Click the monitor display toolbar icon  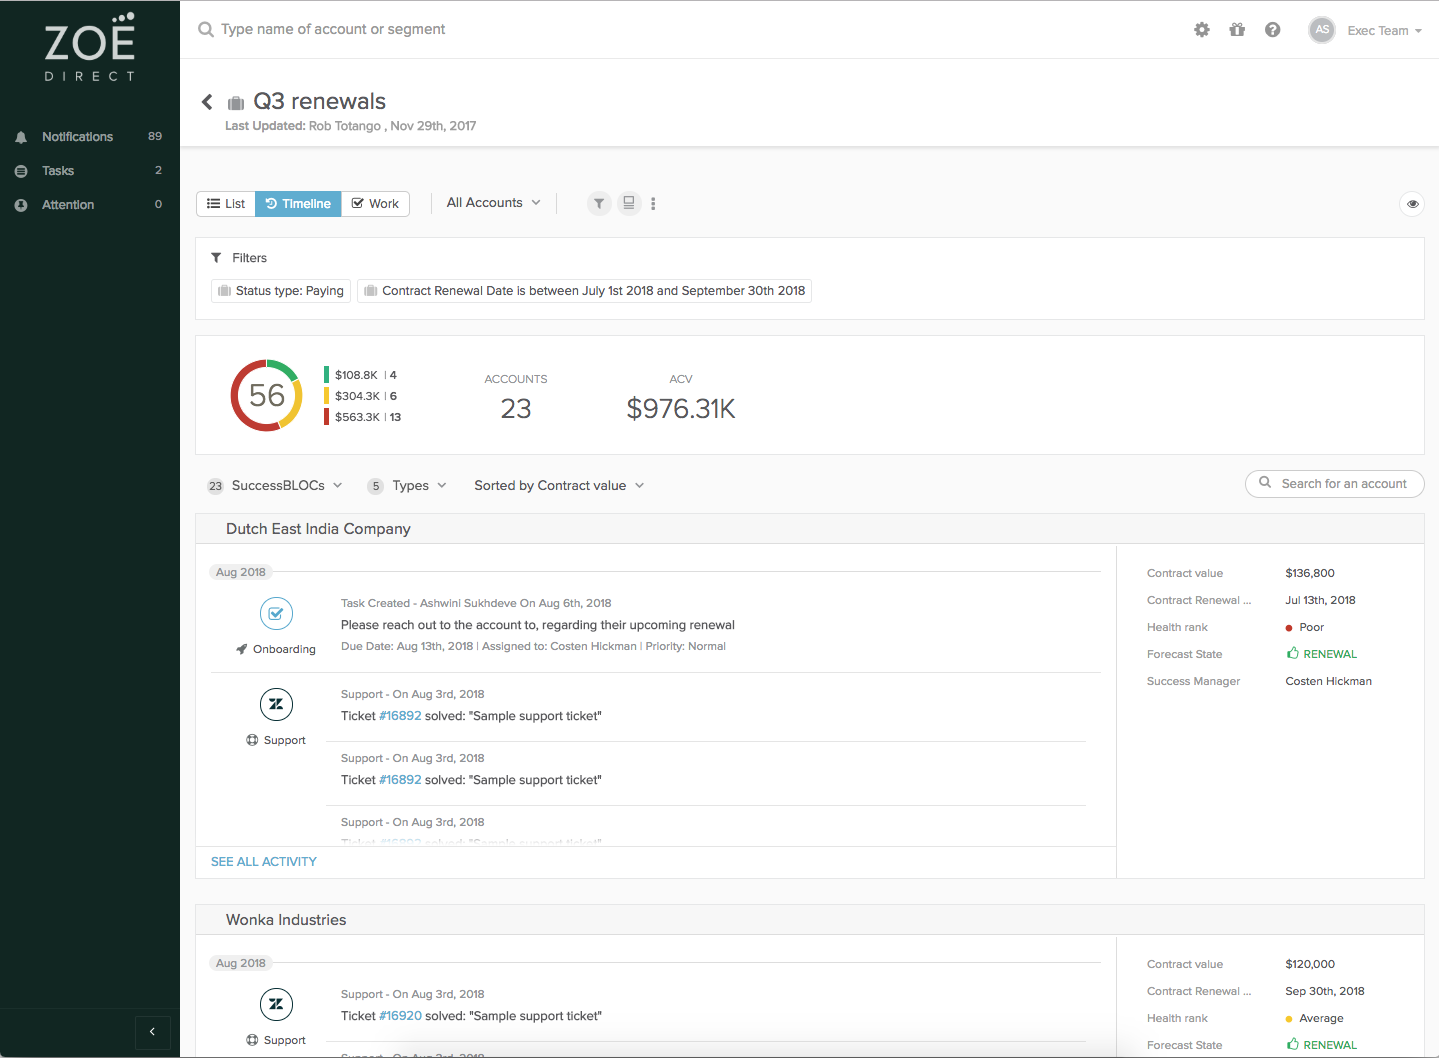[x=629, y=204]
